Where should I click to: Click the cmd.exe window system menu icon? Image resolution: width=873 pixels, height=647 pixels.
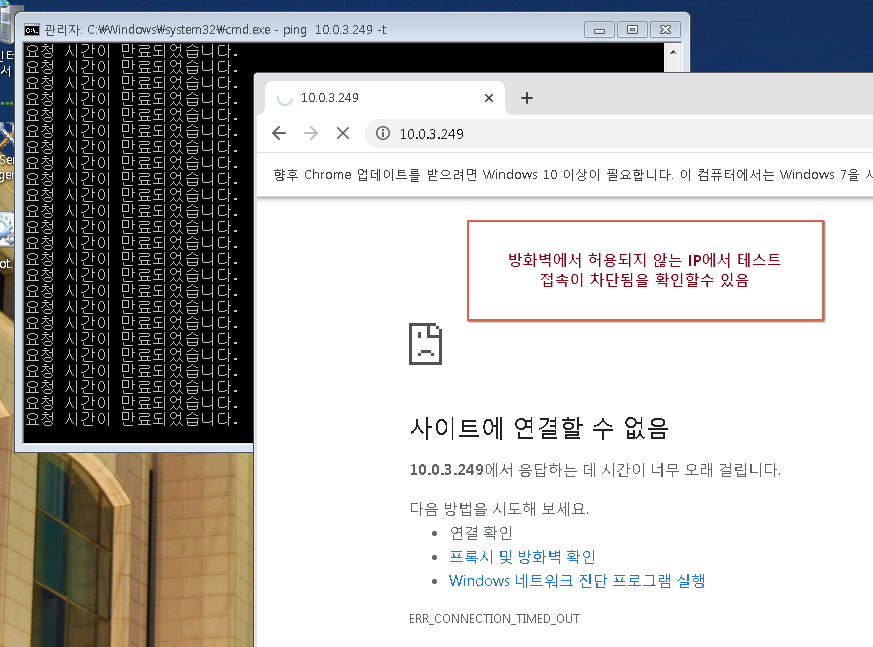pos(32,30)
